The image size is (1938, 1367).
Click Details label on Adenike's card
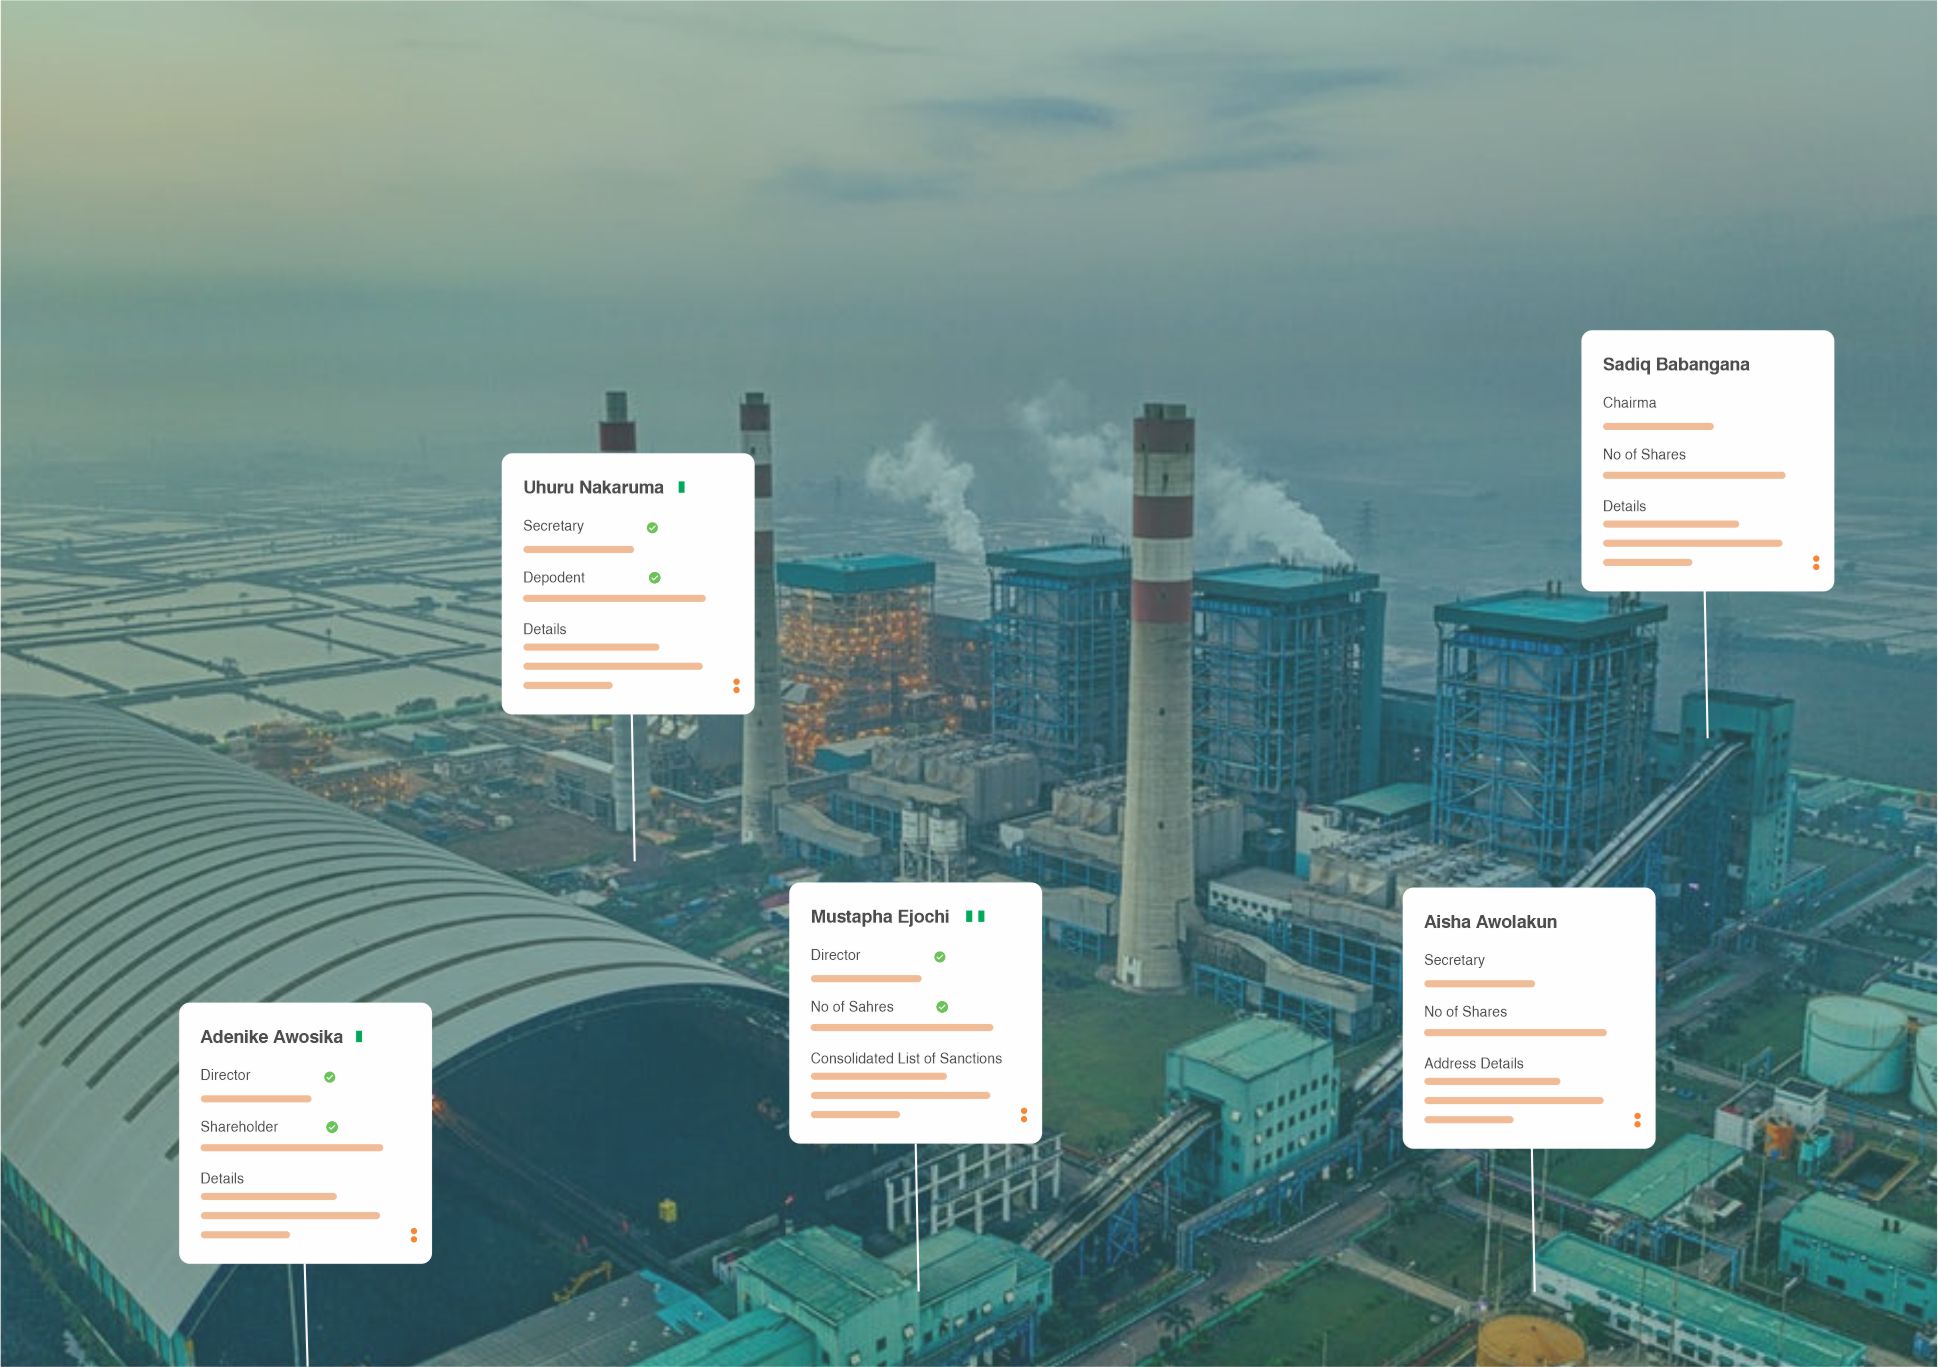point(222,1178)
